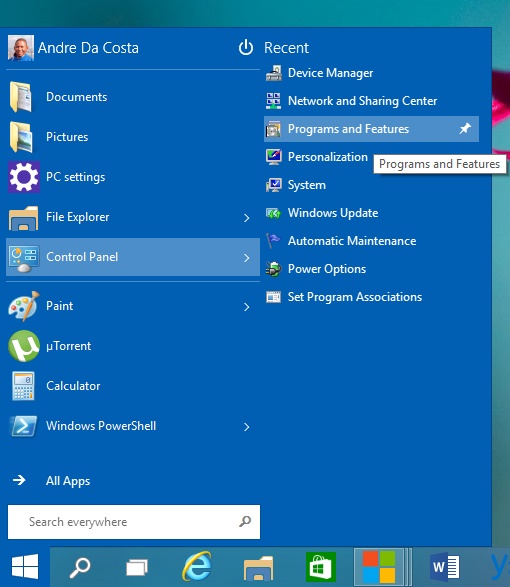Click the Device Manager icon
Screen dimensions: 510x587
(x=274, y=73)
